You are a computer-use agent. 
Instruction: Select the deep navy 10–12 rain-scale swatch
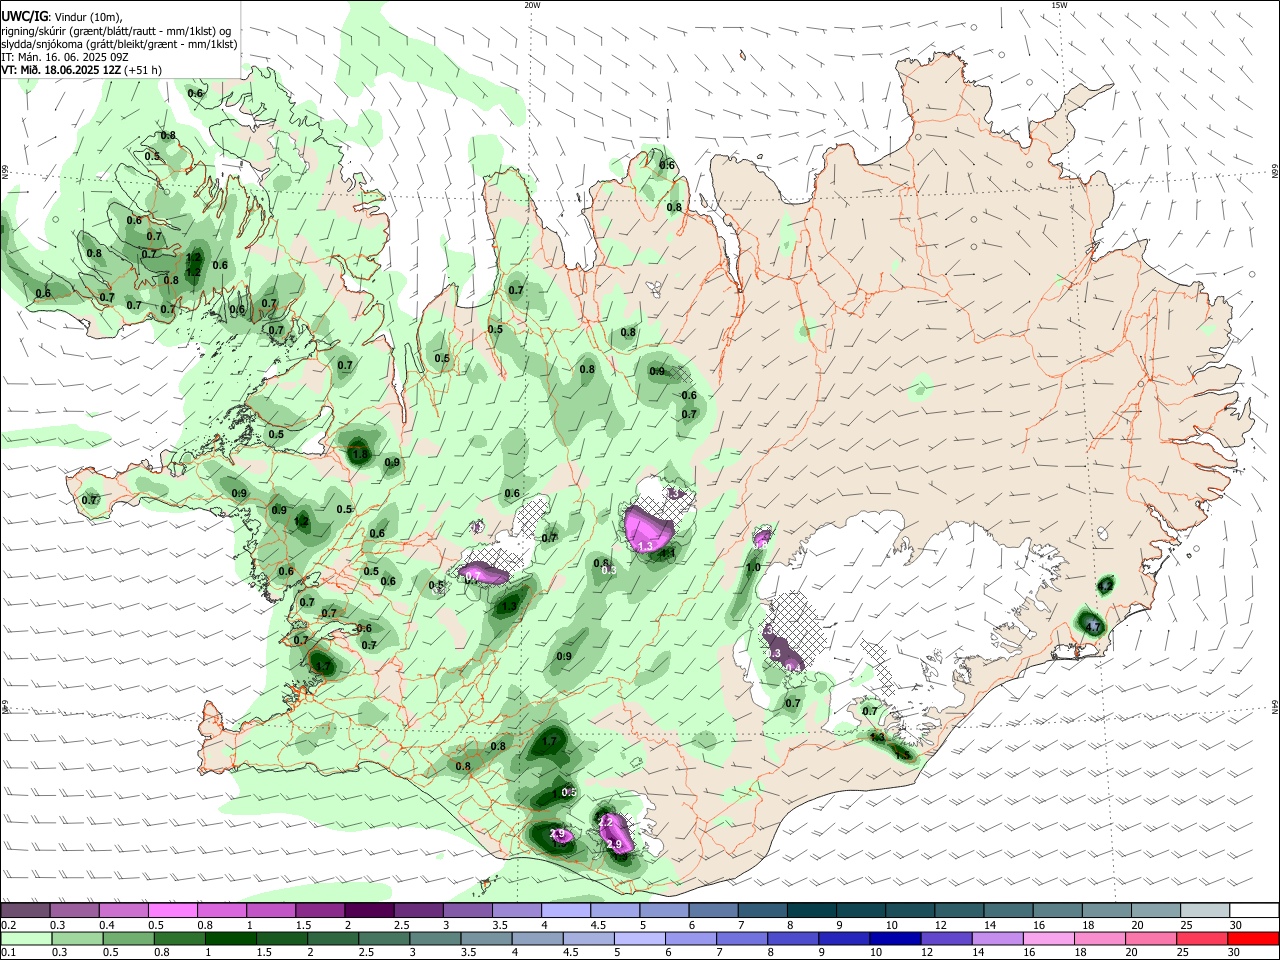[894, 938]
